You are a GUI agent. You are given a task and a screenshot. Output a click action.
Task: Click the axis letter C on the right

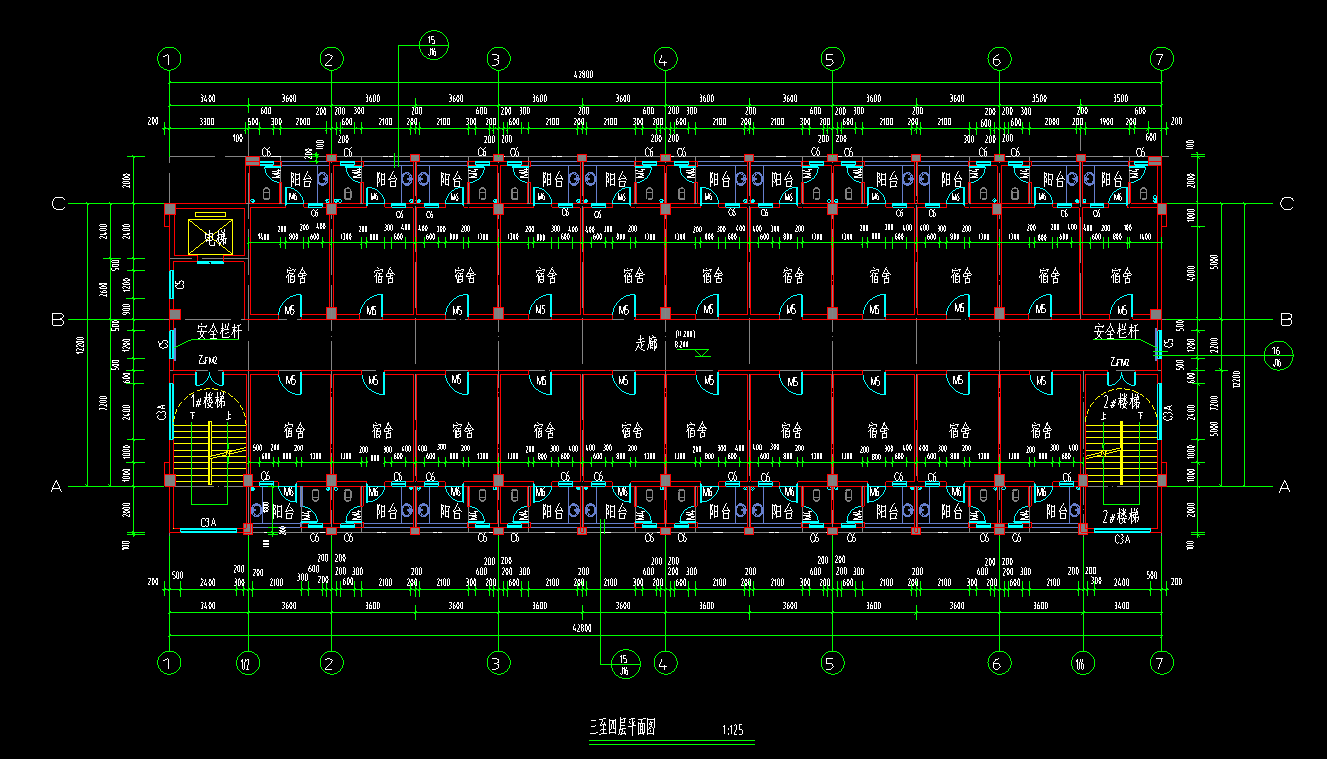(x=1285, y=204)
